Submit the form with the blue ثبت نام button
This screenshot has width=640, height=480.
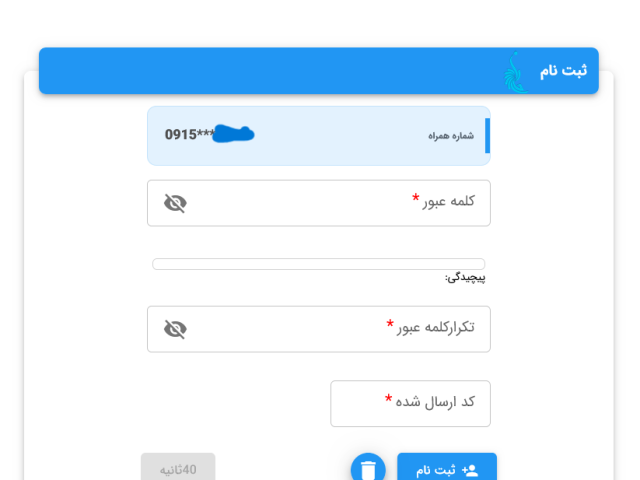pos(446,469)
